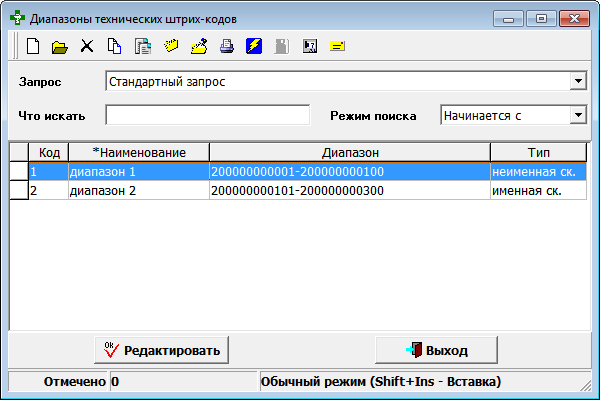Viewport: 600px width, 400px height.
Task: Click the Paste clipboard toolbar icon
Action: (143, 46)
